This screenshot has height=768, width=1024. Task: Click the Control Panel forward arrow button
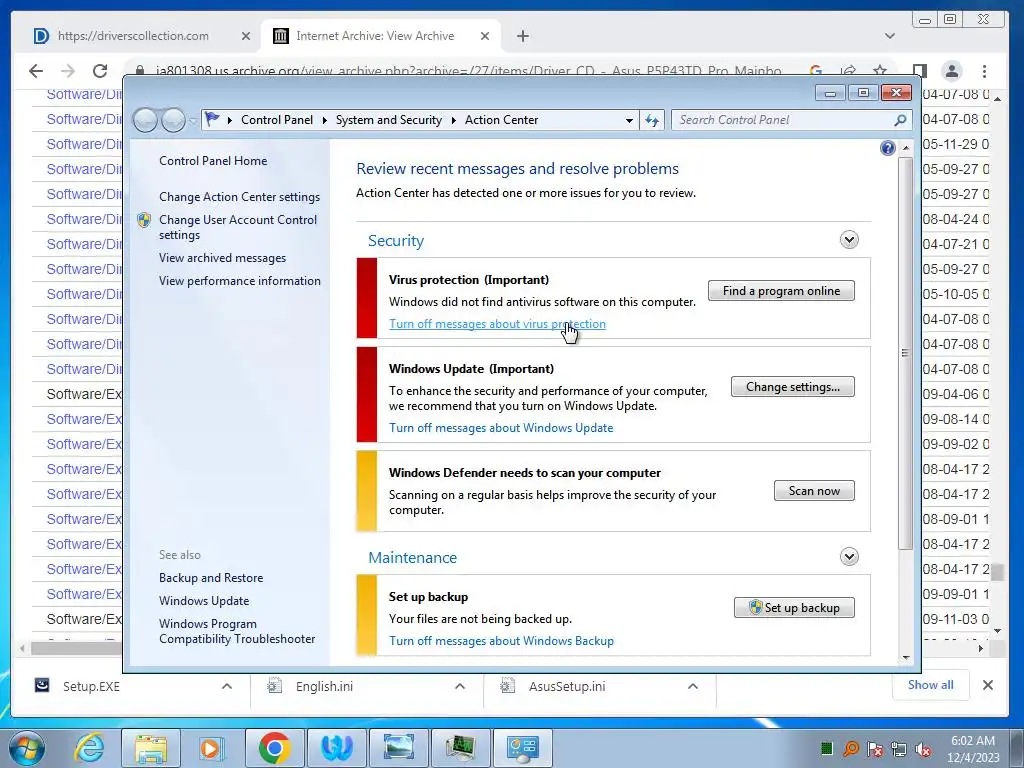[173, 120]
